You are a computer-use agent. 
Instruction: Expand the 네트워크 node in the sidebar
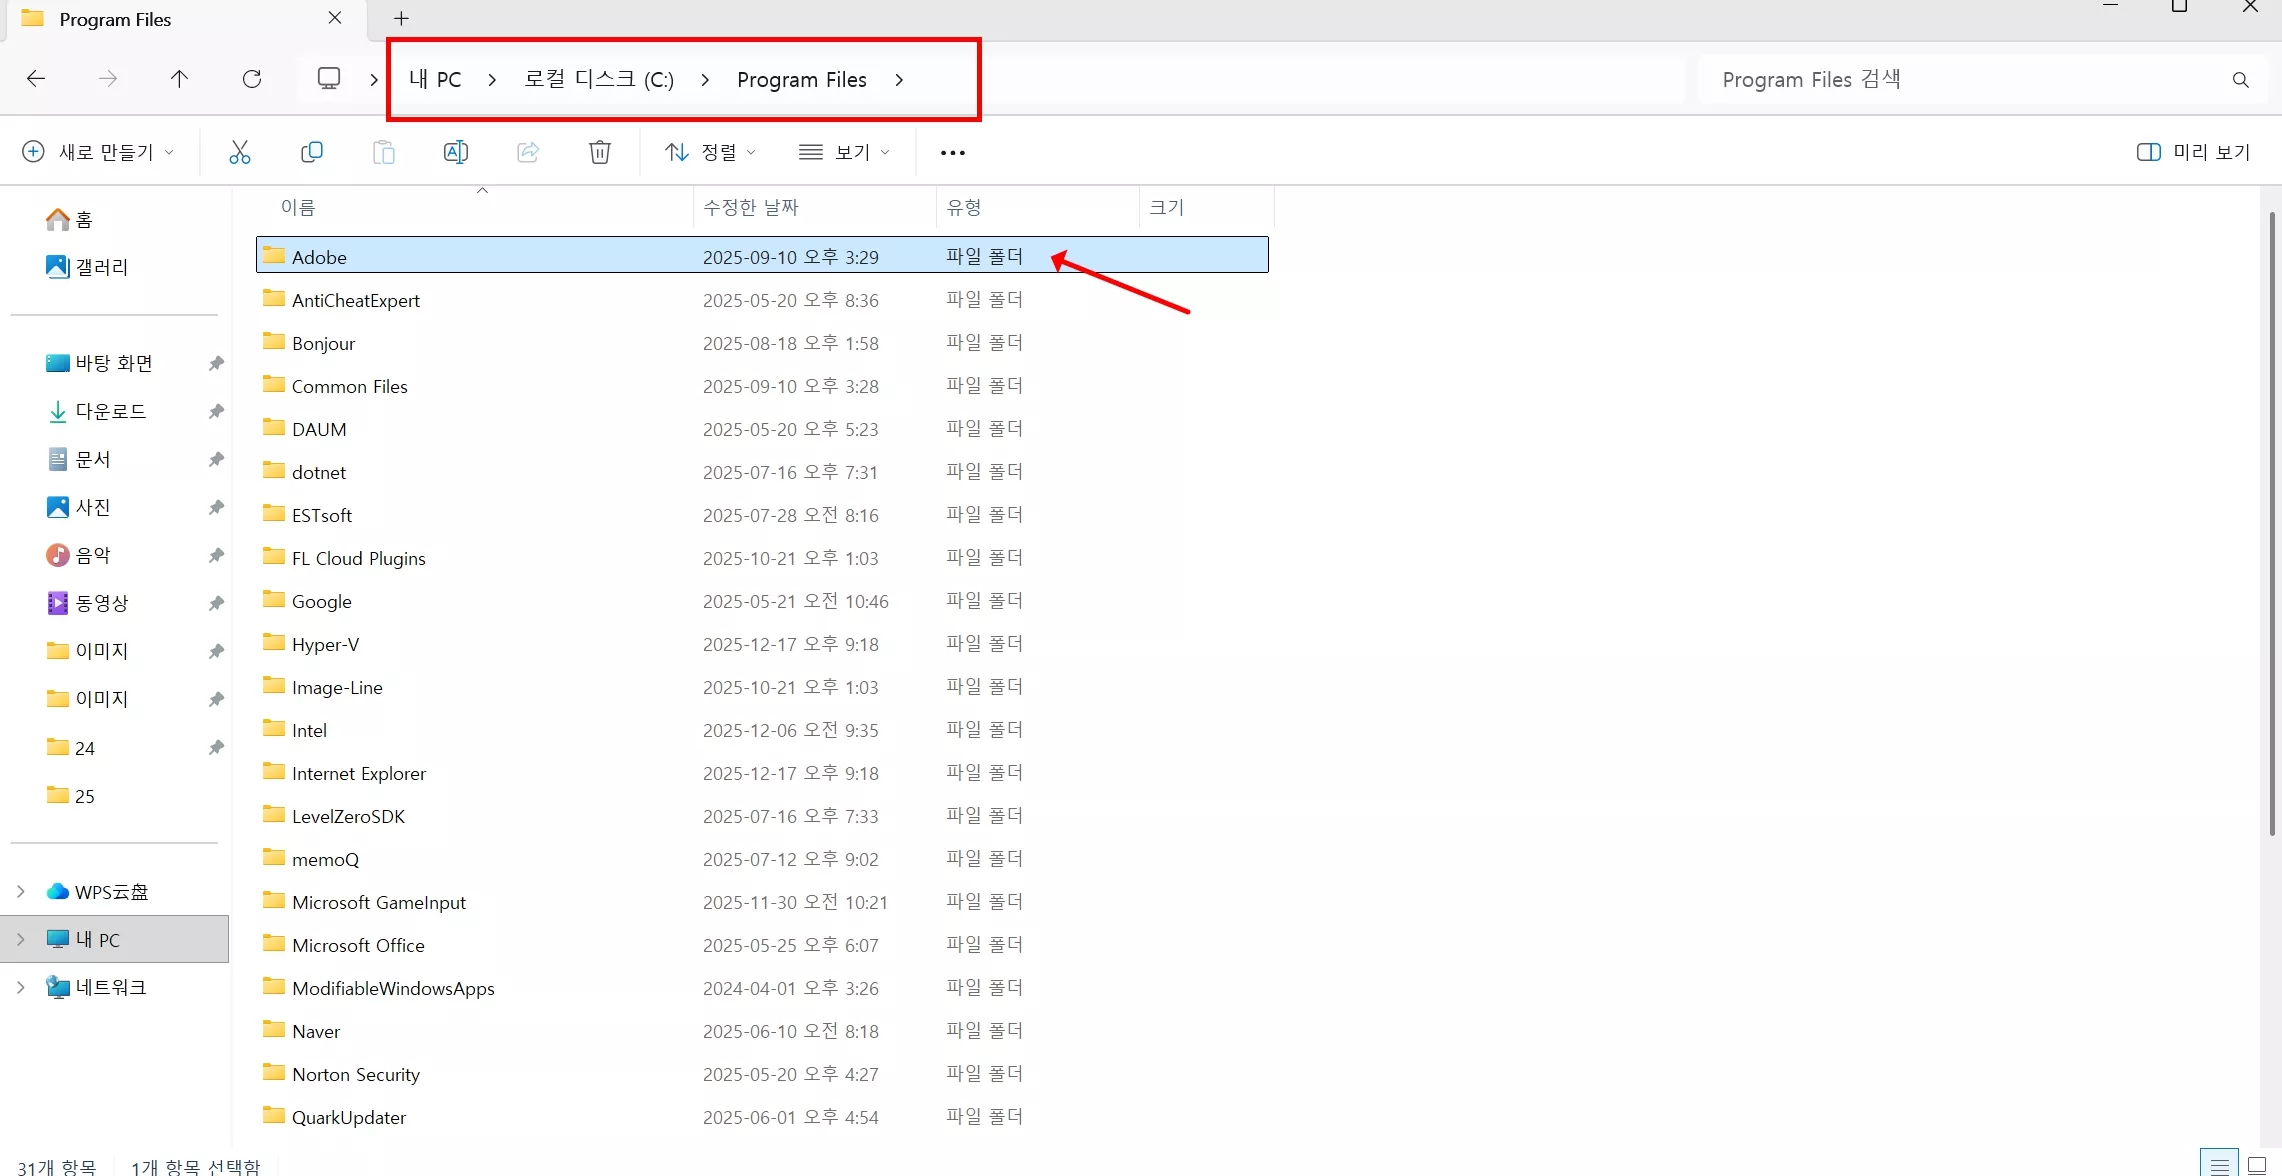21,987
